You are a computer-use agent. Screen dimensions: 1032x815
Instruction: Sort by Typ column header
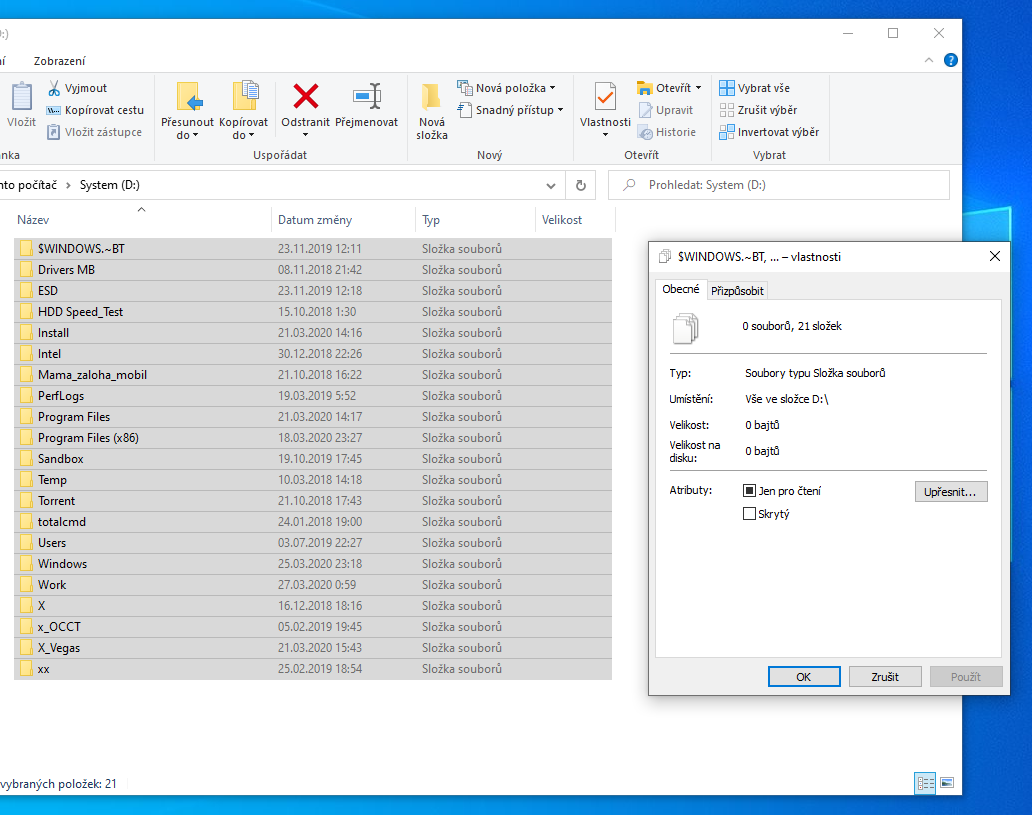pos(475,220)
